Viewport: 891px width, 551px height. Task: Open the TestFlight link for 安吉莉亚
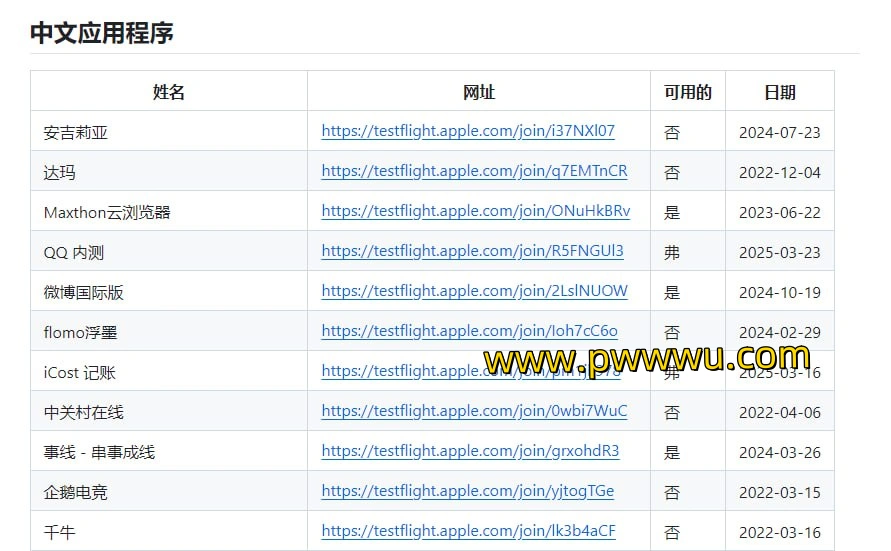tap(468, 131)
